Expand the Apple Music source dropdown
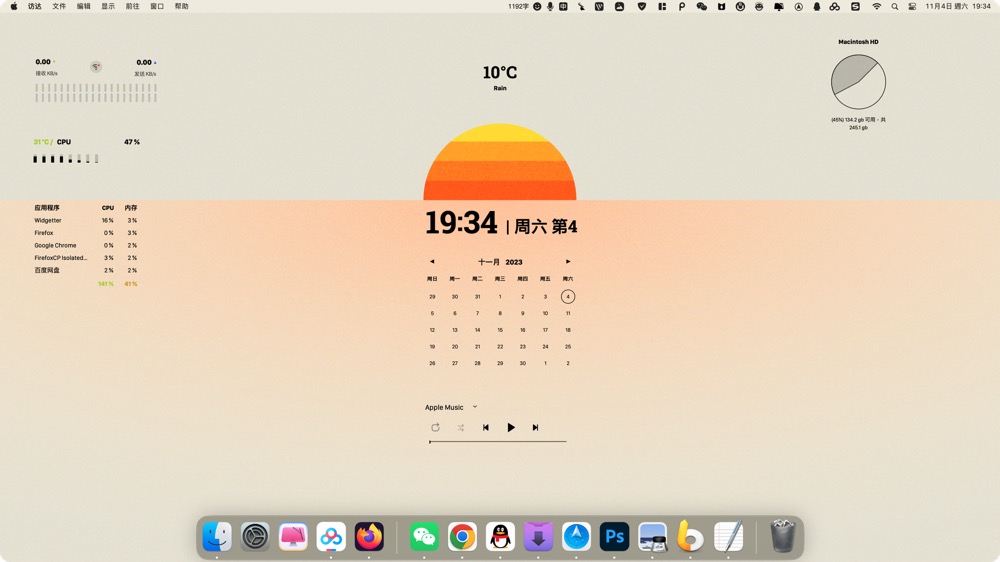 (475, 407)
